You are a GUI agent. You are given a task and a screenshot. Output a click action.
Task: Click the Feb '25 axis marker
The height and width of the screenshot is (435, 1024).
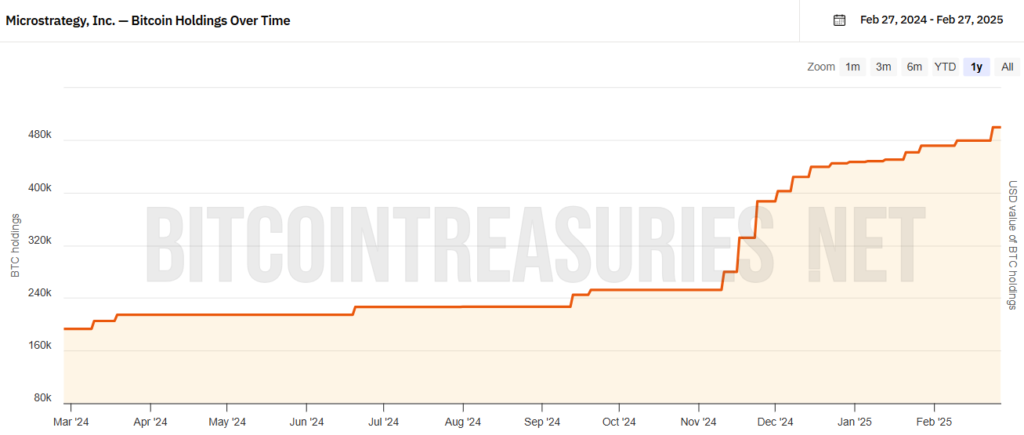[x=935, y=422]
